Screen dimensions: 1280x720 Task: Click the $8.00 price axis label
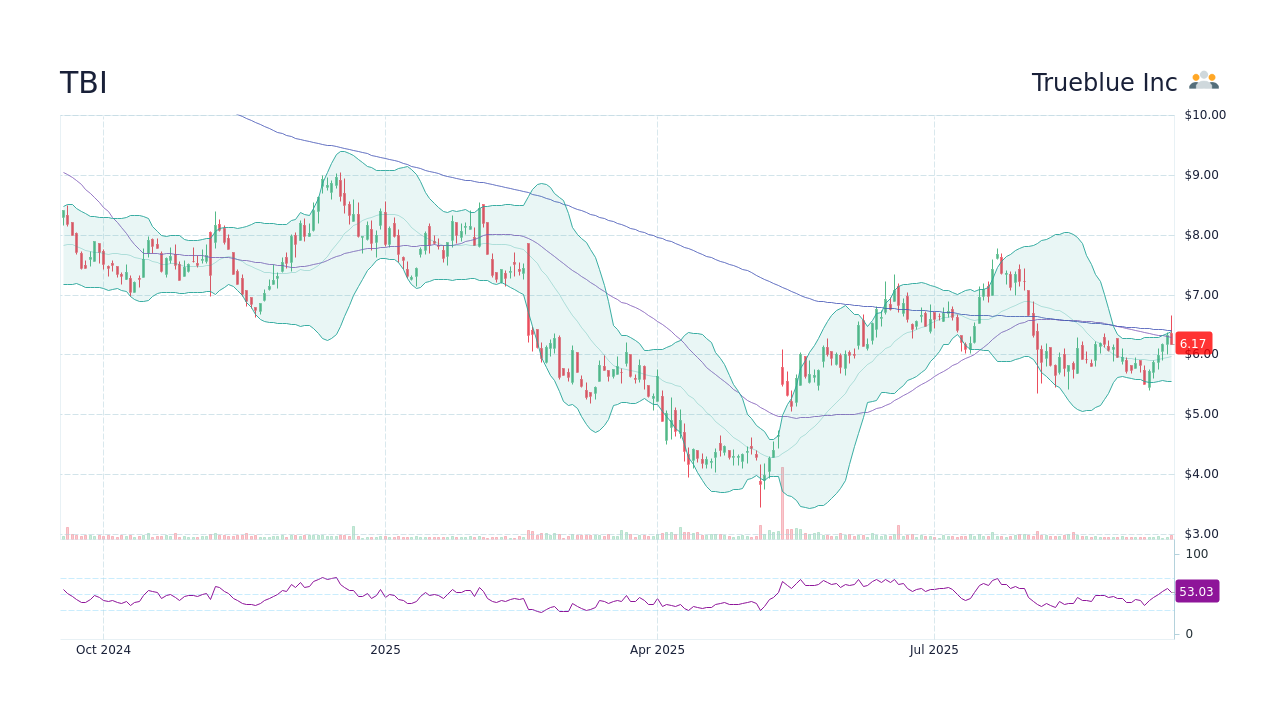pyautogui.click(x=1202, y=235)
